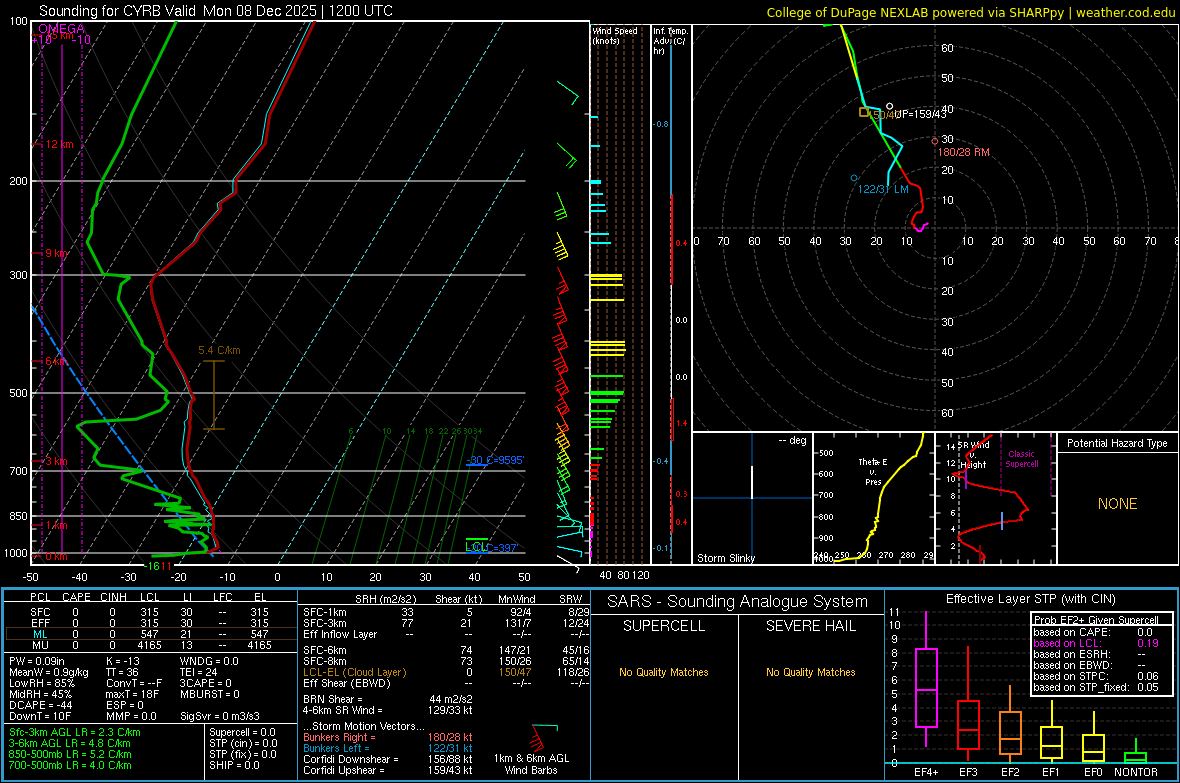Click the based on STPC: 0.06 line
The height and width of the screenshot is (783, 1180).
click(1096, 676)
